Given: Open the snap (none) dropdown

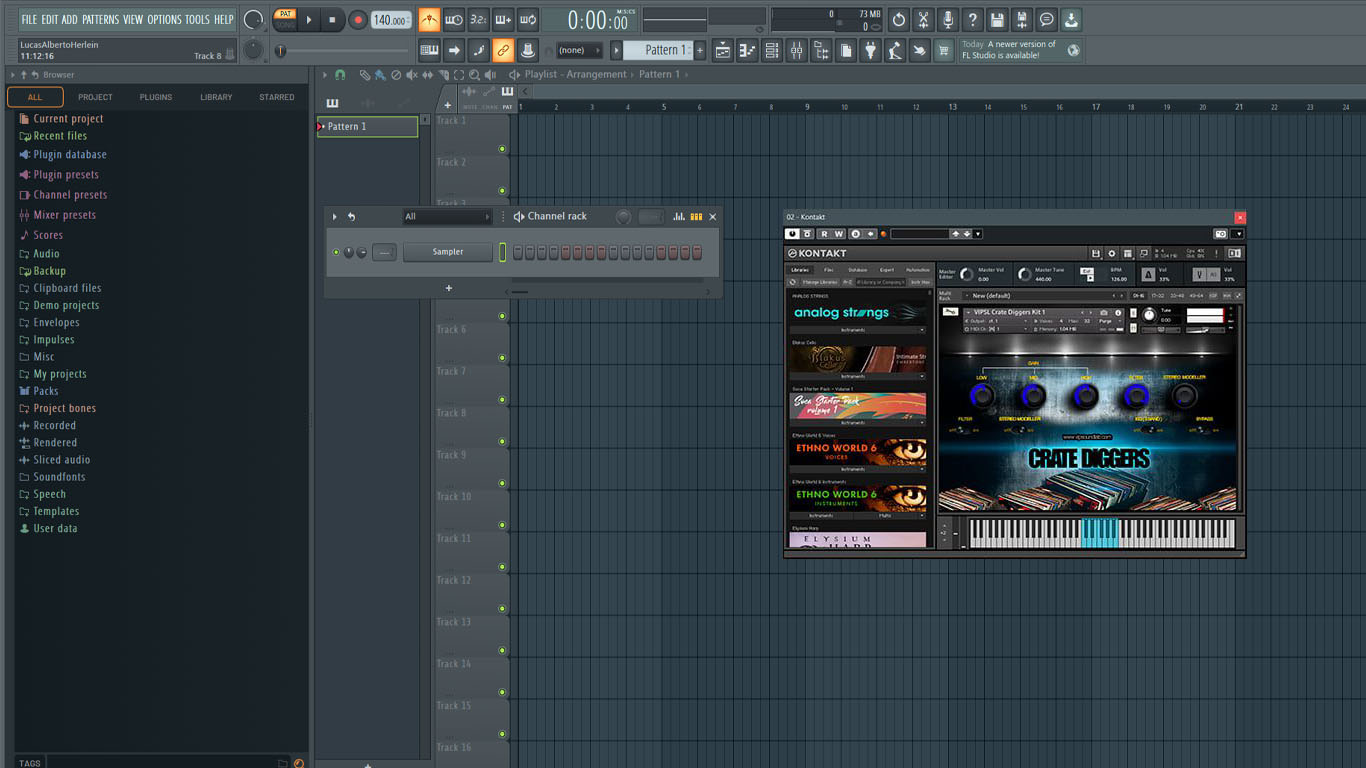Looking at the screenshot, I should point(579,50).
